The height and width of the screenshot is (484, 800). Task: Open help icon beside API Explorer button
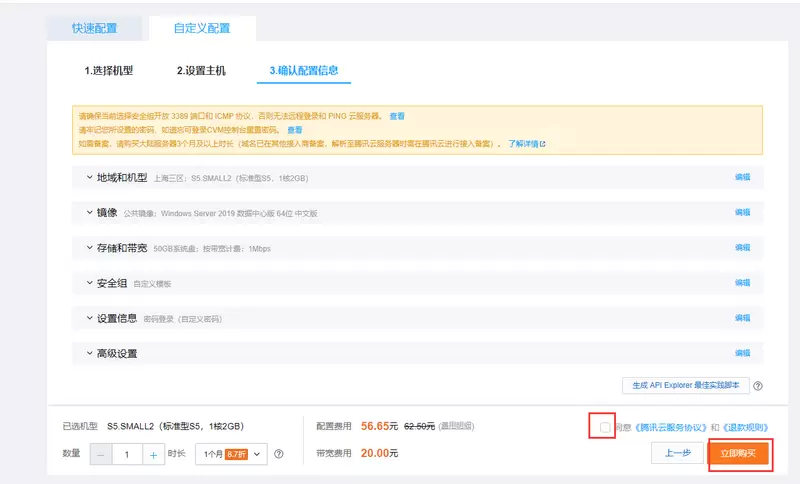758,386
